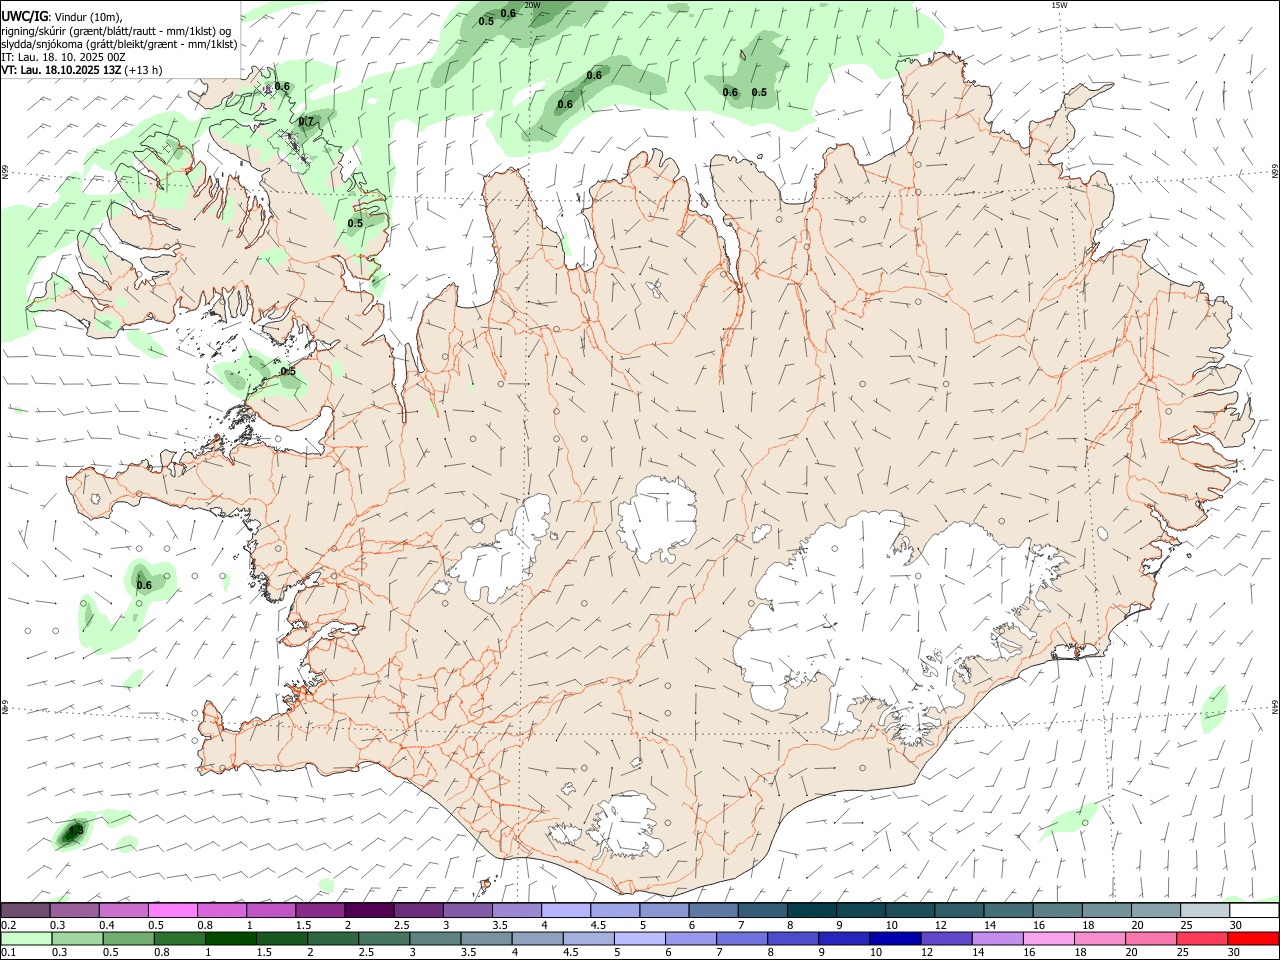Select the purple 0.3–0.4 snow swatch
This screenshot has height=960, width=1280.
pyautogui.click(x=74, y=910)
